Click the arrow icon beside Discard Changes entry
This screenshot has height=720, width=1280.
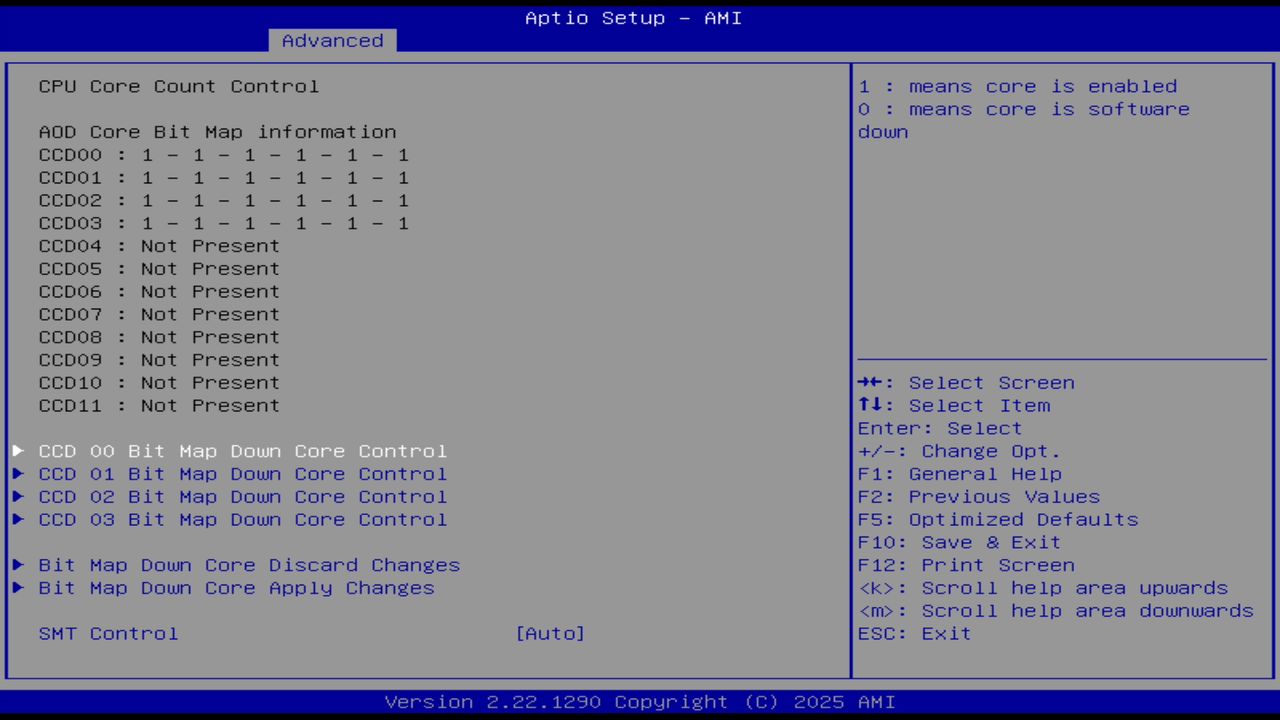coord(17,565)
